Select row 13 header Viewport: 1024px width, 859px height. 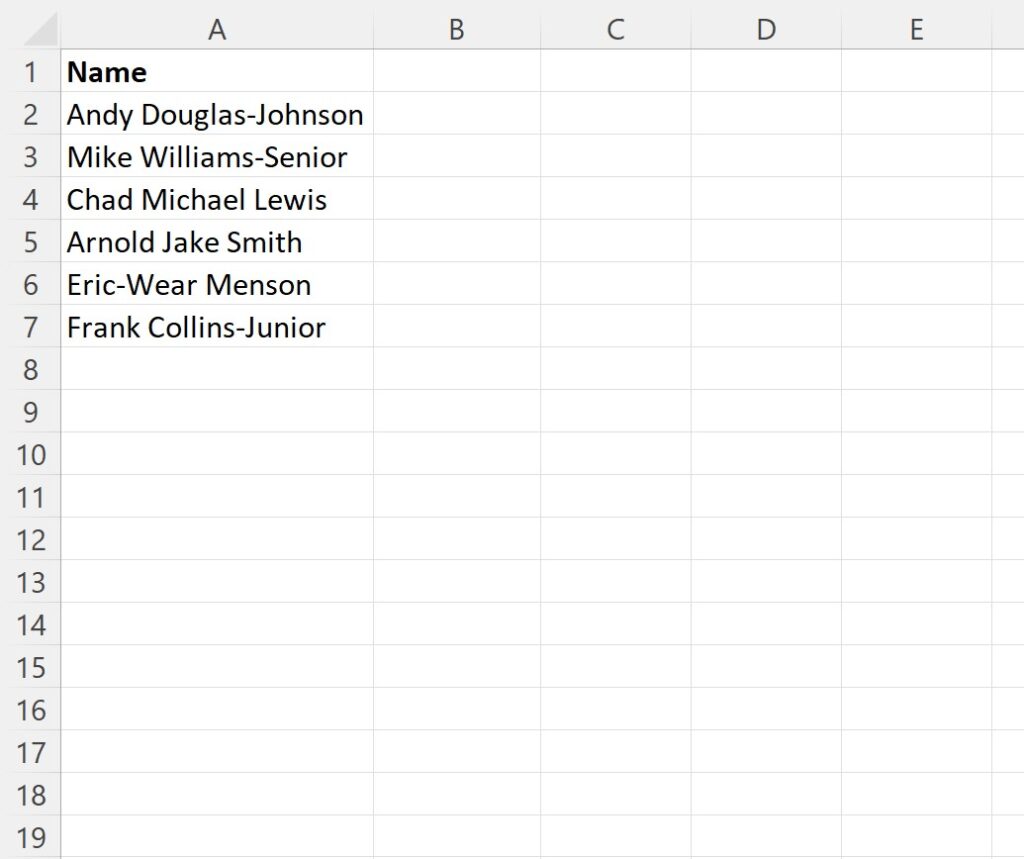[x=30, y=581]
